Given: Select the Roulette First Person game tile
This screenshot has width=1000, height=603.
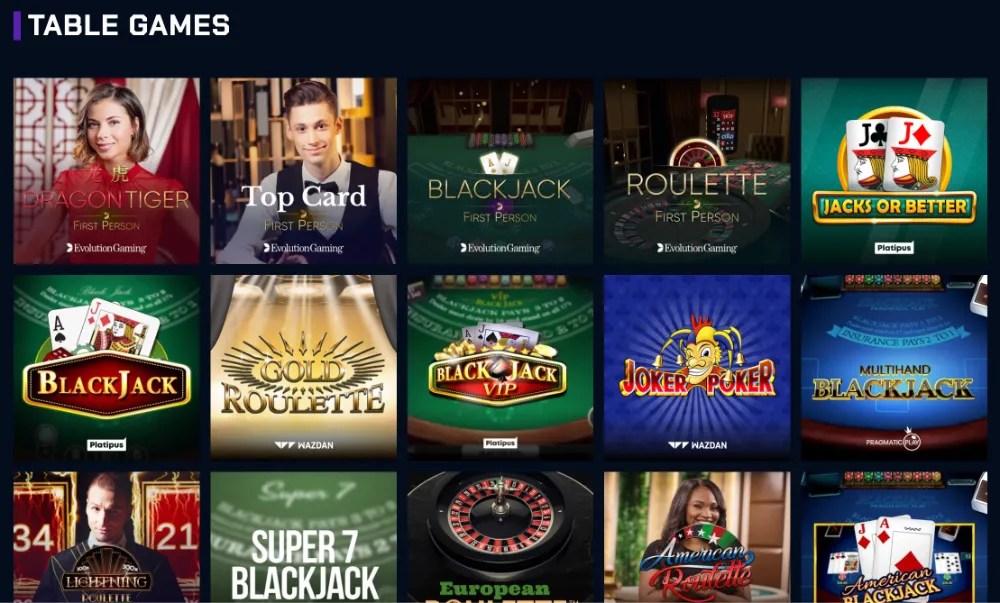Looking at the screenshot, I should coord(697,171).
